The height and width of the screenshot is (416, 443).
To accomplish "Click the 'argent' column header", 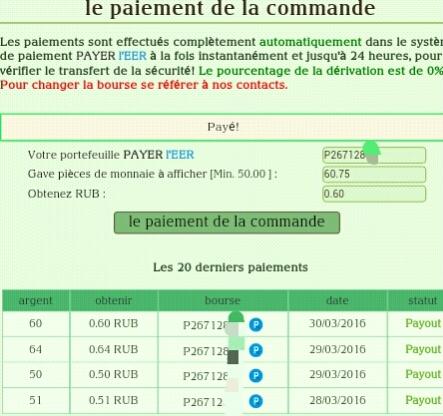I will click(36, 300).
